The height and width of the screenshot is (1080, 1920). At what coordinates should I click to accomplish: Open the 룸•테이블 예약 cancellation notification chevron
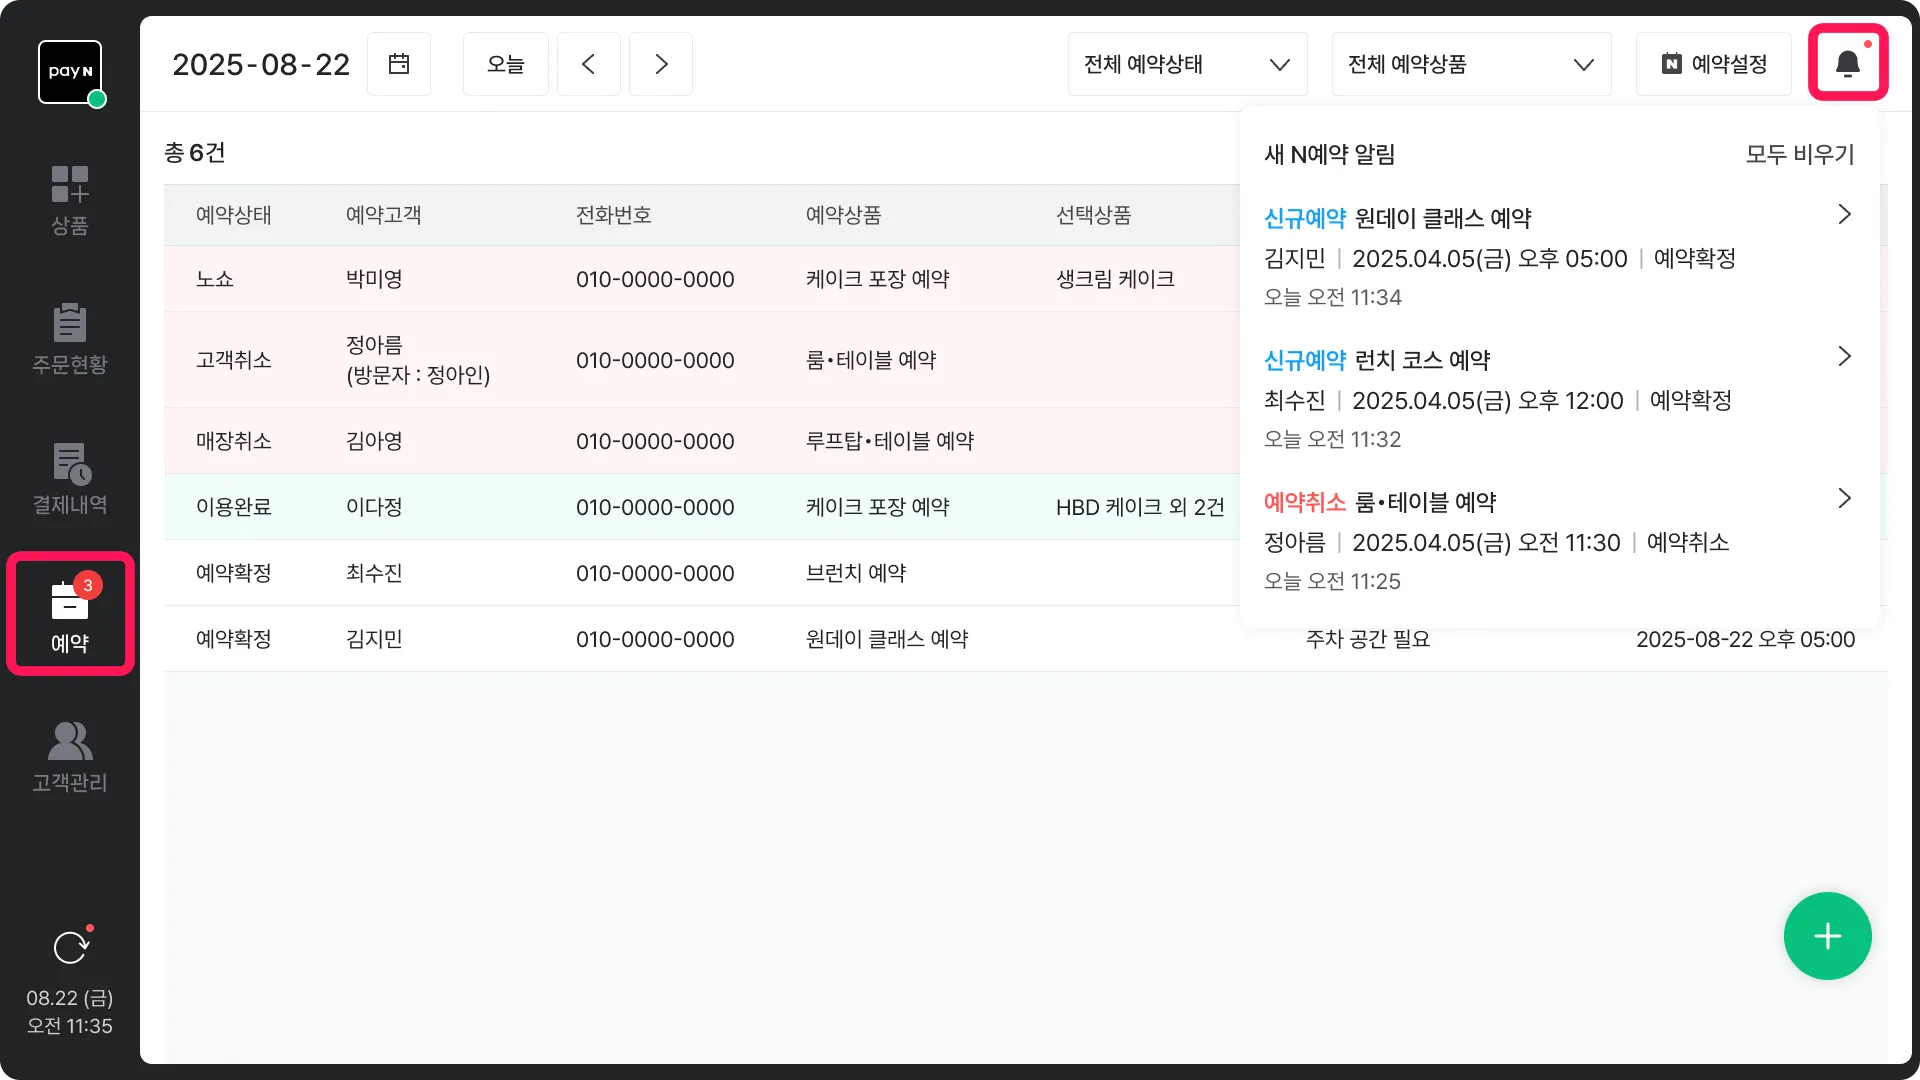(1844, 499)
